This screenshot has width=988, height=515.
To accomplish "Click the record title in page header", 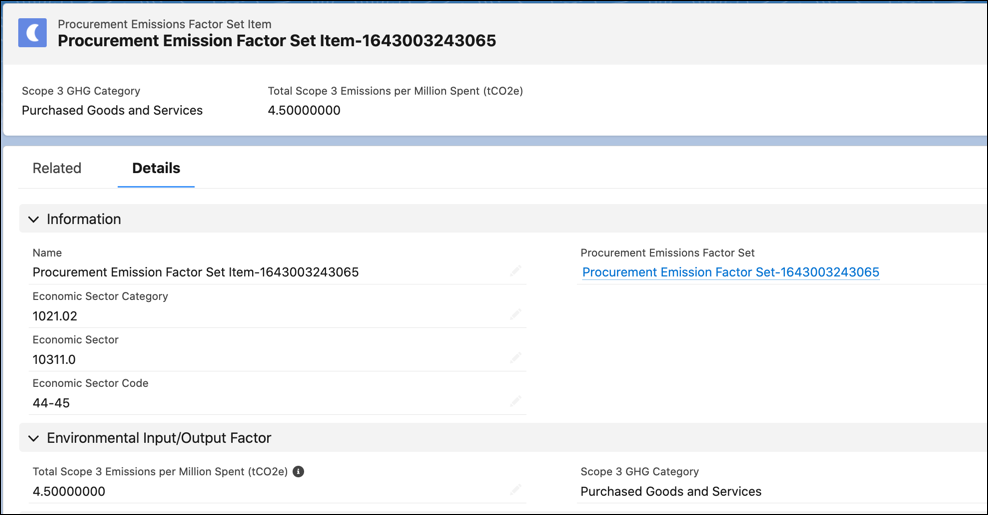I will coord(277,41).
